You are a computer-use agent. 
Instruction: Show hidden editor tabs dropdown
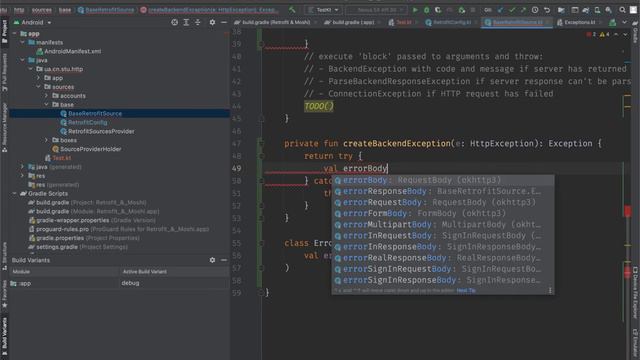click(624, 22)
